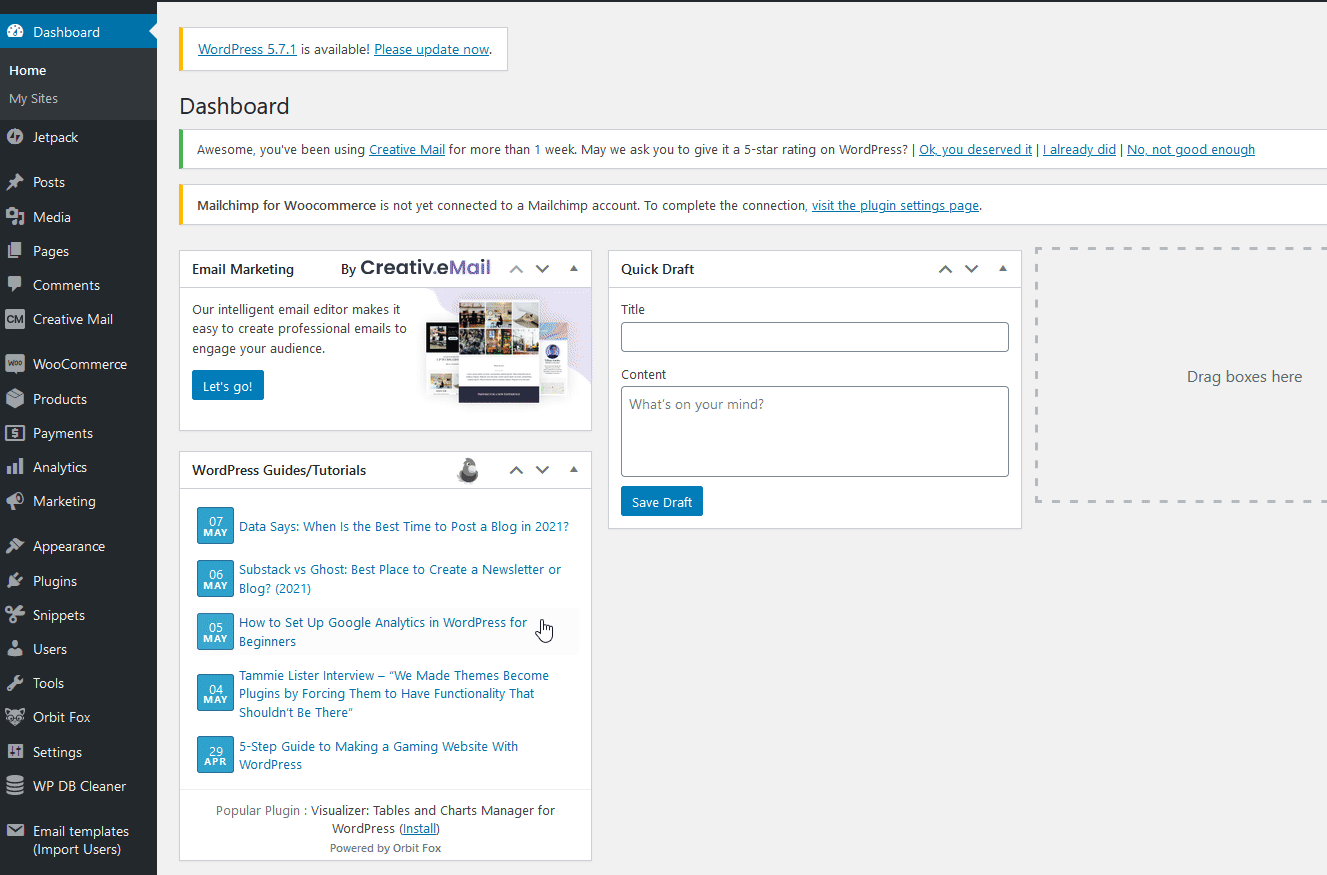Click the Comments bubble icon
The height and width of the screenshot is (875, 1327).
pyautogui.click(x=15, y=285)
